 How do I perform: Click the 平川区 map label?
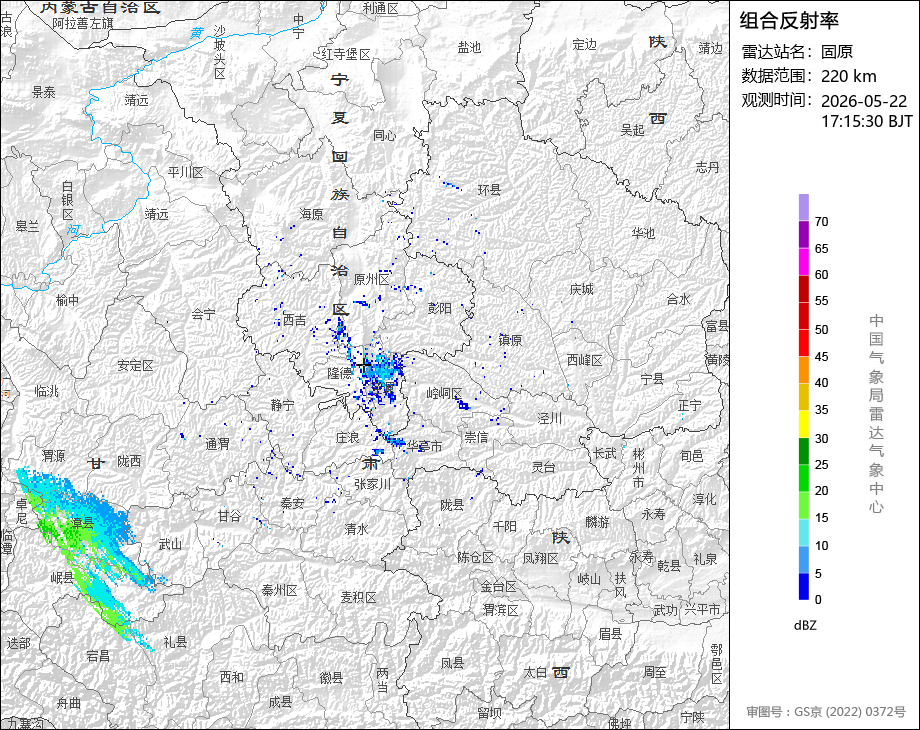click(x=185, y=173)
